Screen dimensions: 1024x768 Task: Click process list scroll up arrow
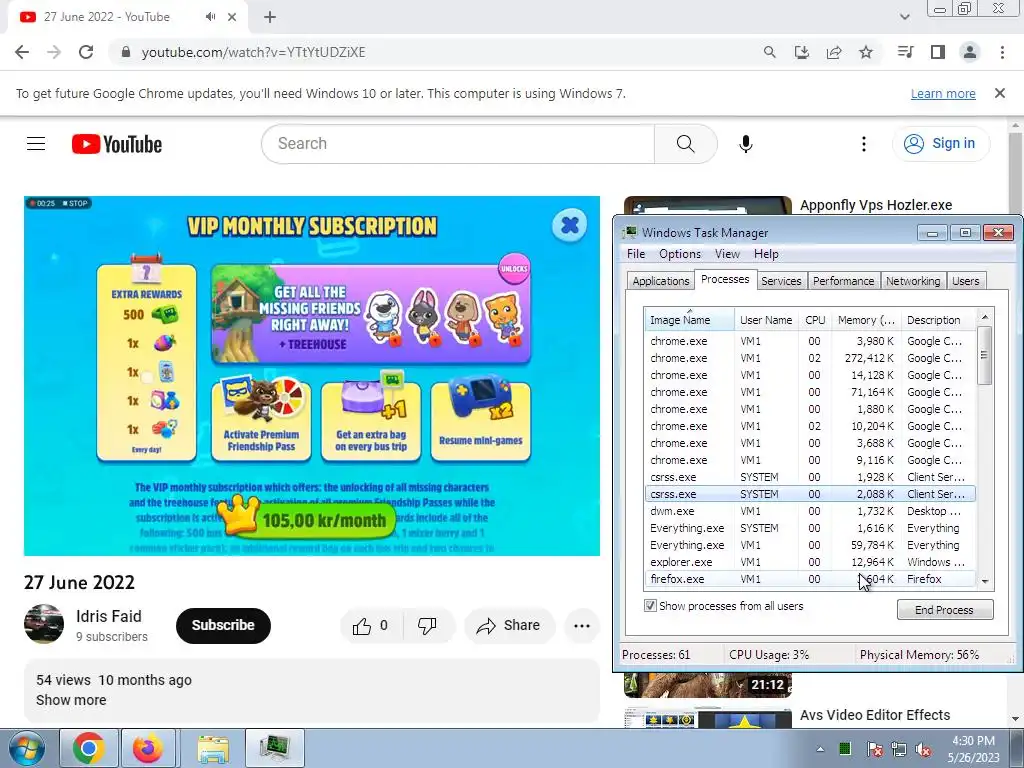pos(985,317)
